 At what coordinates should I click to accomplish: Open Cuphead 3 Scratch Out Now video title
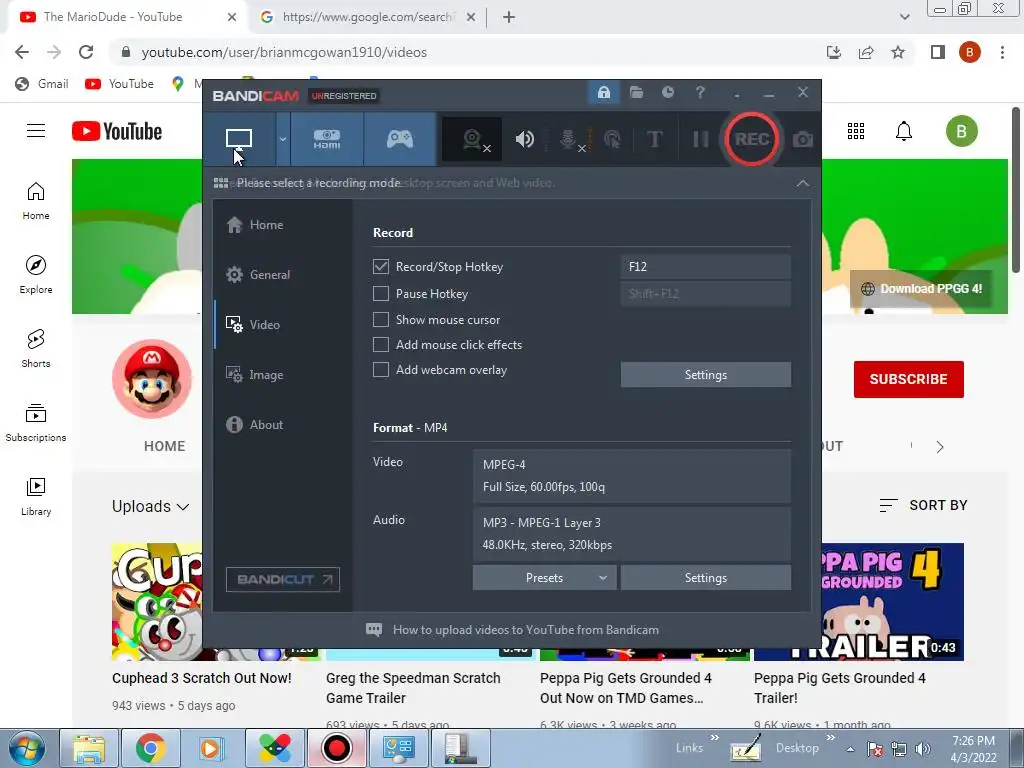(x=202, y=678)
